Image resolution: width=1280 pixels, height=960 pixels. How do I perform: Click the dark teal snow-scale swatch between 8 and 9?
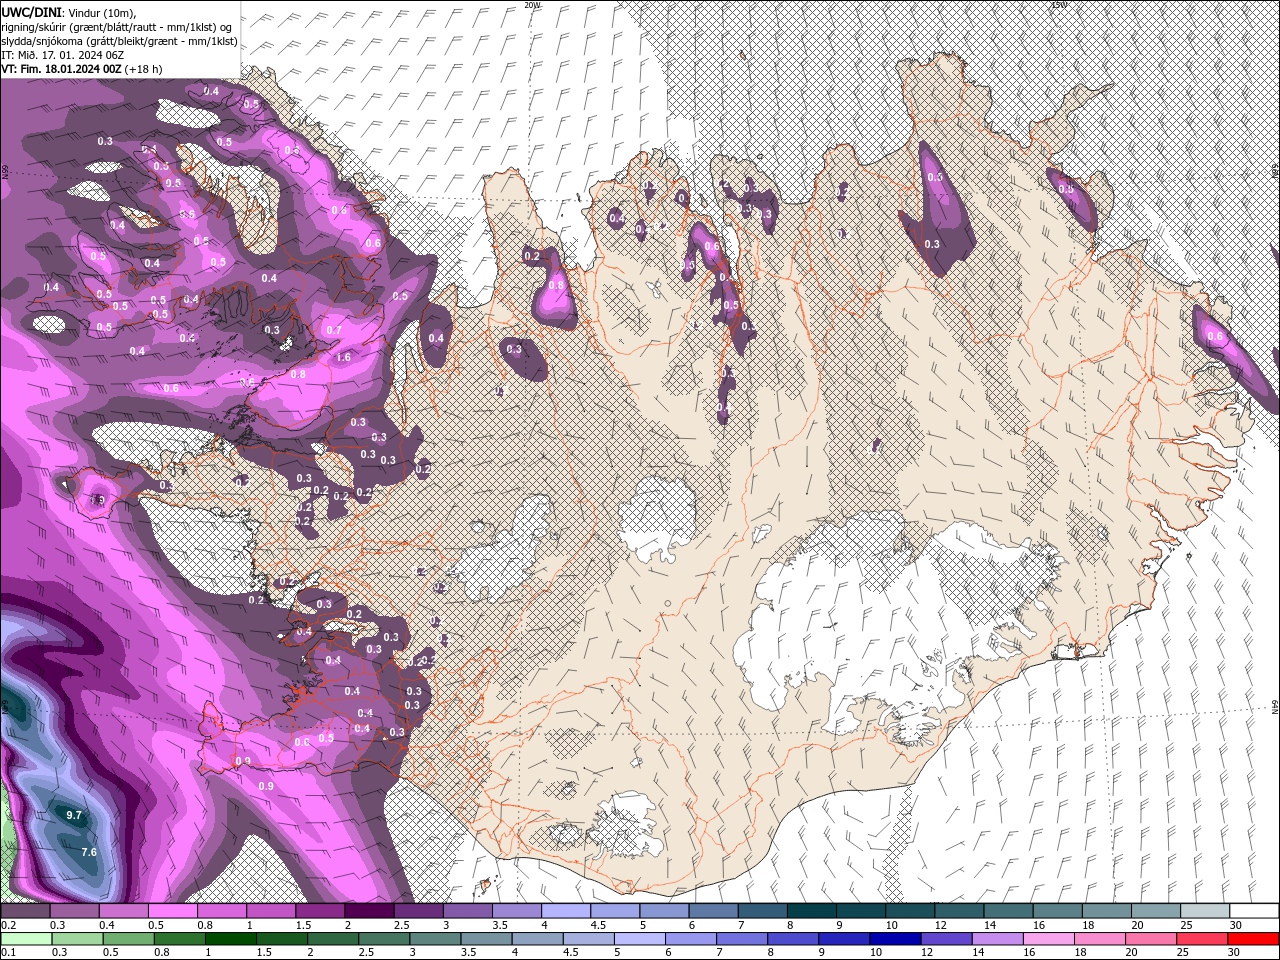coord(812,911)
